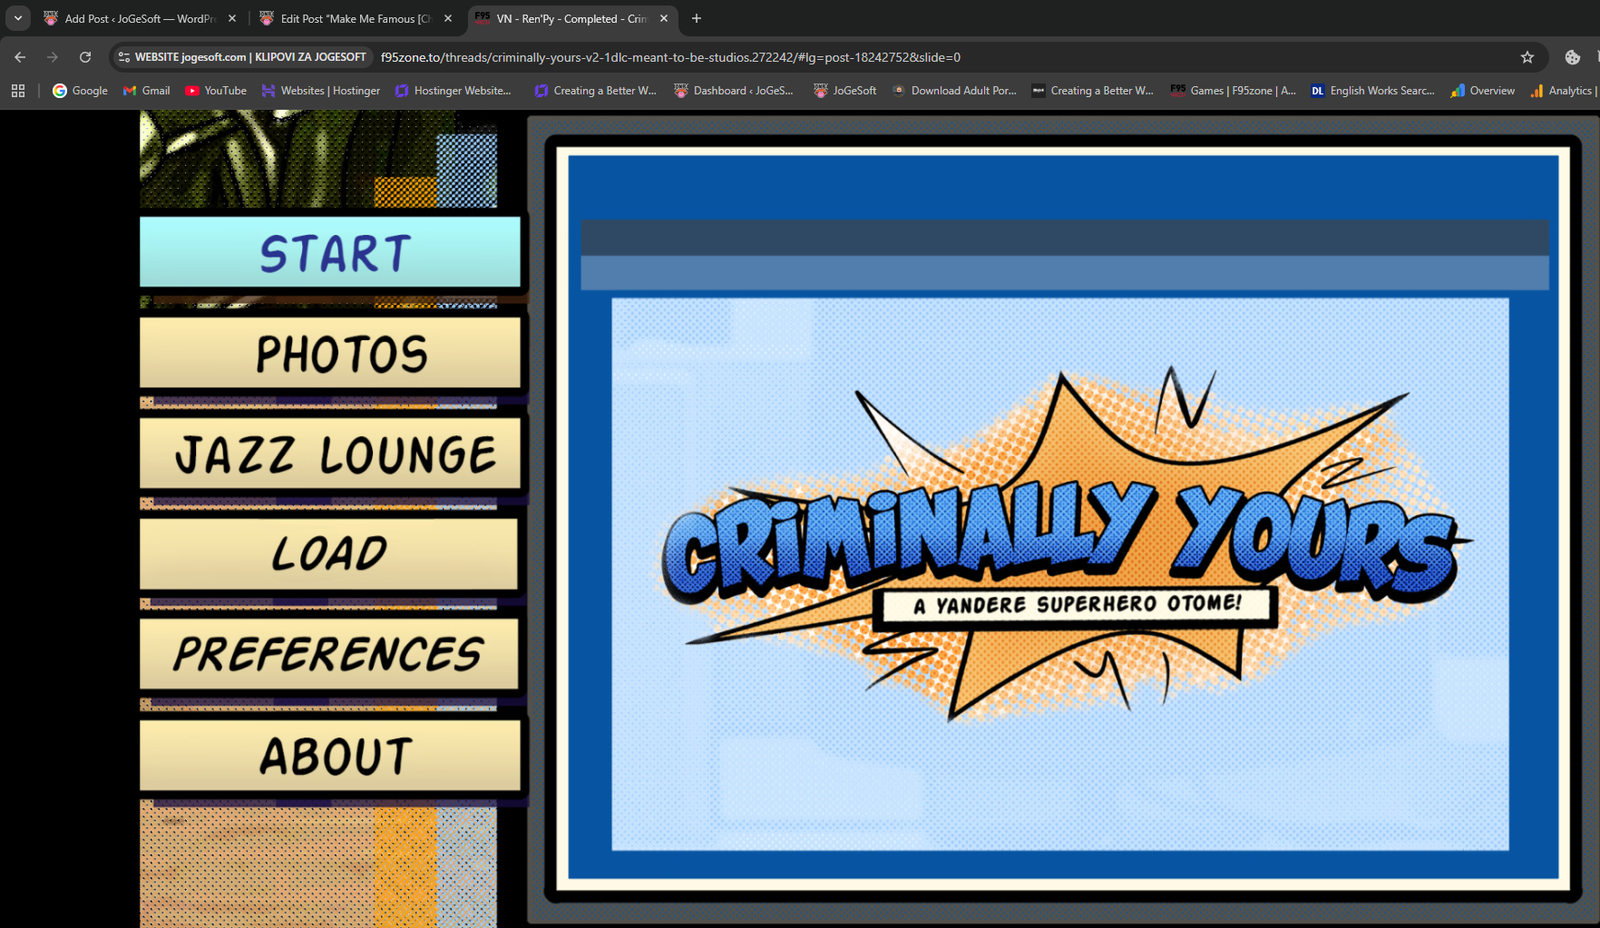Close the VN Ren'Py Completed tab
The width and height of the screenshot is (1600, 928).
(x=663, y=18)
